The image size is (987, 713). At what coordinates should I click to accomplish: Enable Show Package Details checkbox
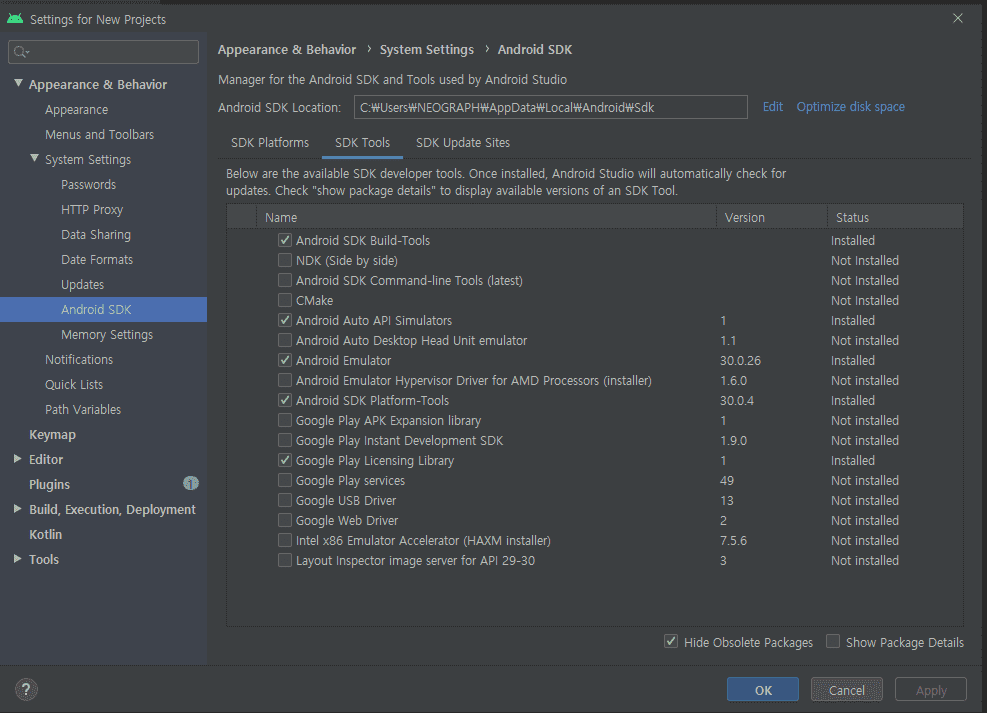[x=833, y=642]
